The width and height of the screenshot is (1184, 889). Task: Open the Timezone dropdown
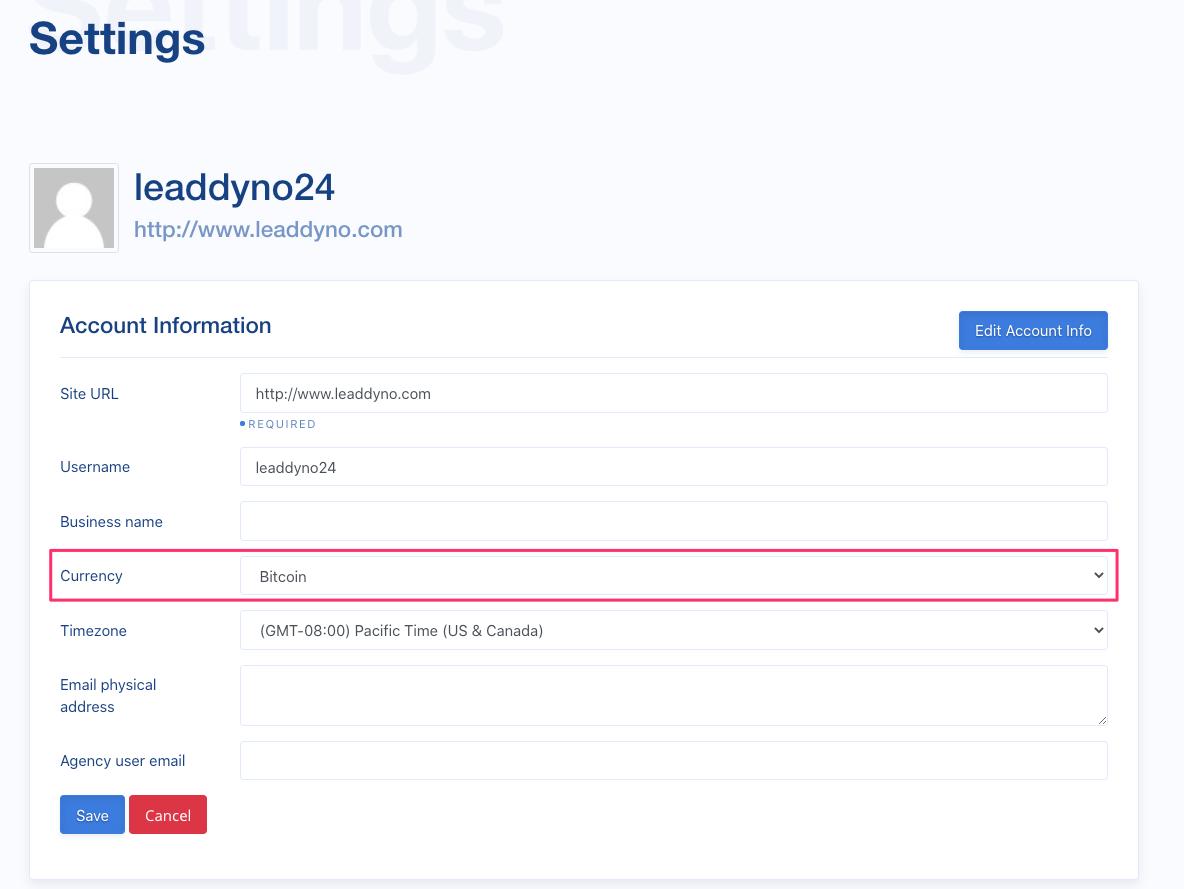(674, 630)
